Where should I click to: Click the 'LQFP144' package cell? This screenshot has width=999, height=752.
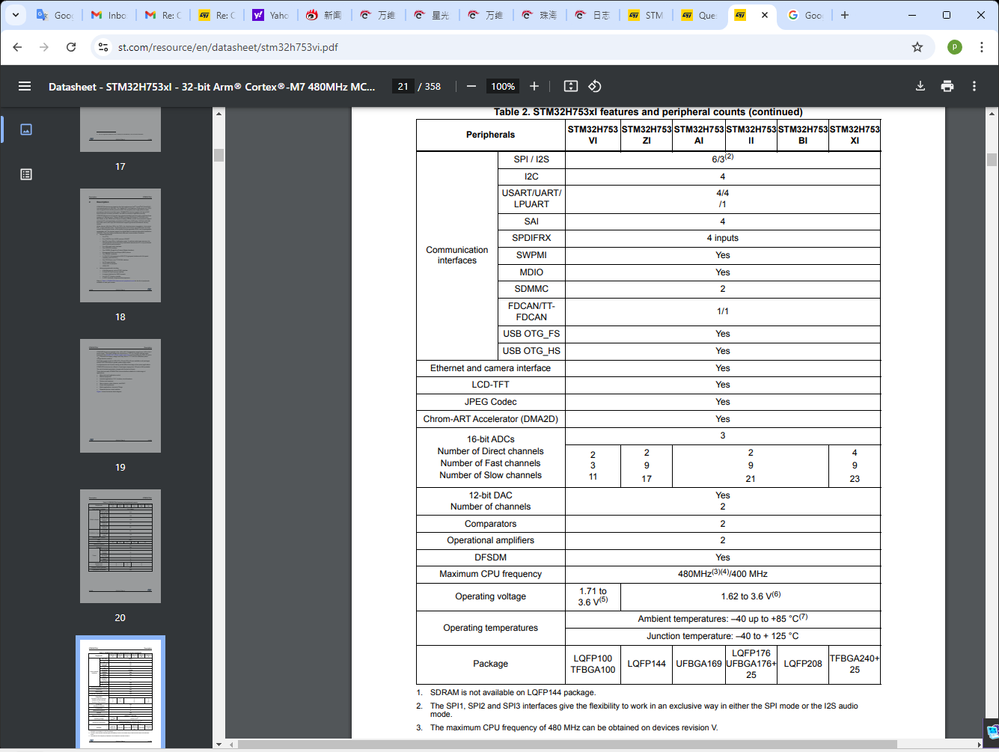point(646,663)
